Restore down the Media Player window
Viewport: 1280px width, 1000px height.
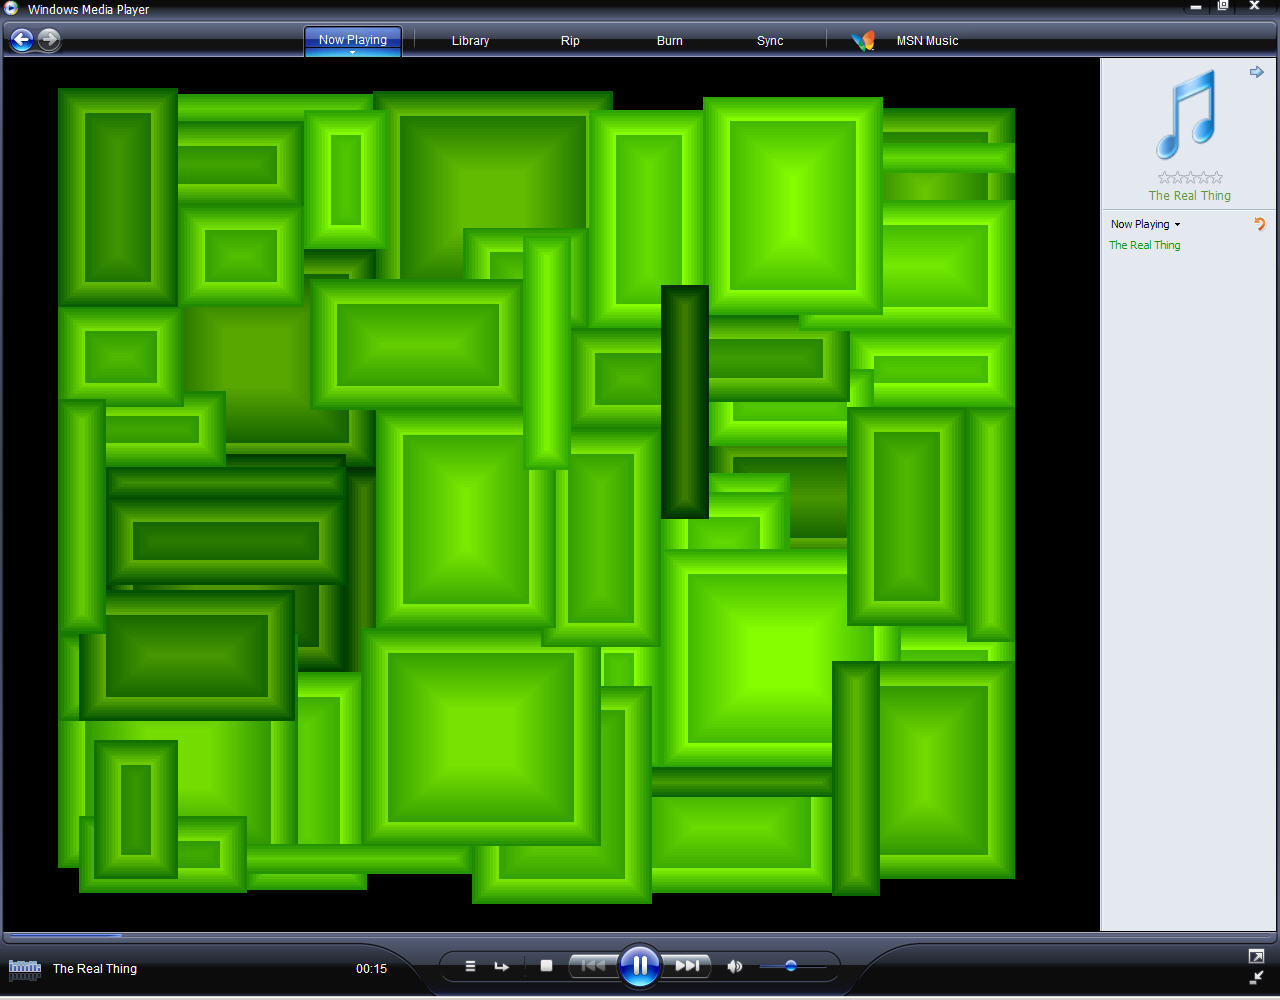point(1223,6)
